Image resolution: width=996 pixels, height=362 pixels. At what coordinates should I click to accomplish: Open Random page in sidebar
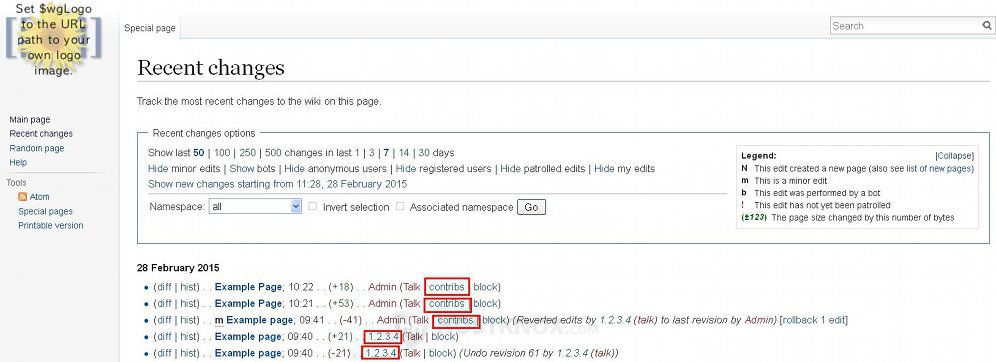point(37,148)
